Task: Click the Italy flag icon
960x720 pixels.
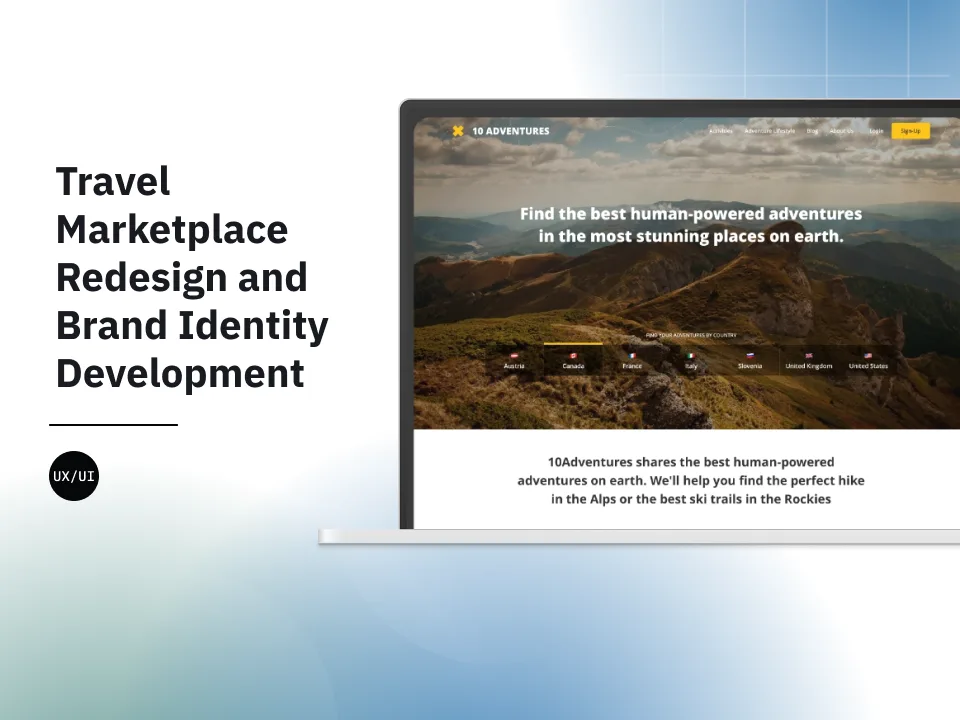Action: tap(690, 355)
